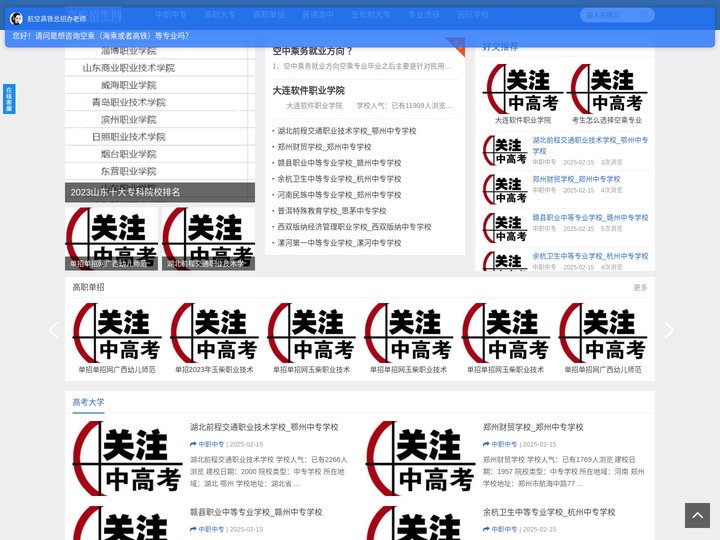Click 更多 in the 高职单招 section
The image size is (720, 540).
coord(640,287)
